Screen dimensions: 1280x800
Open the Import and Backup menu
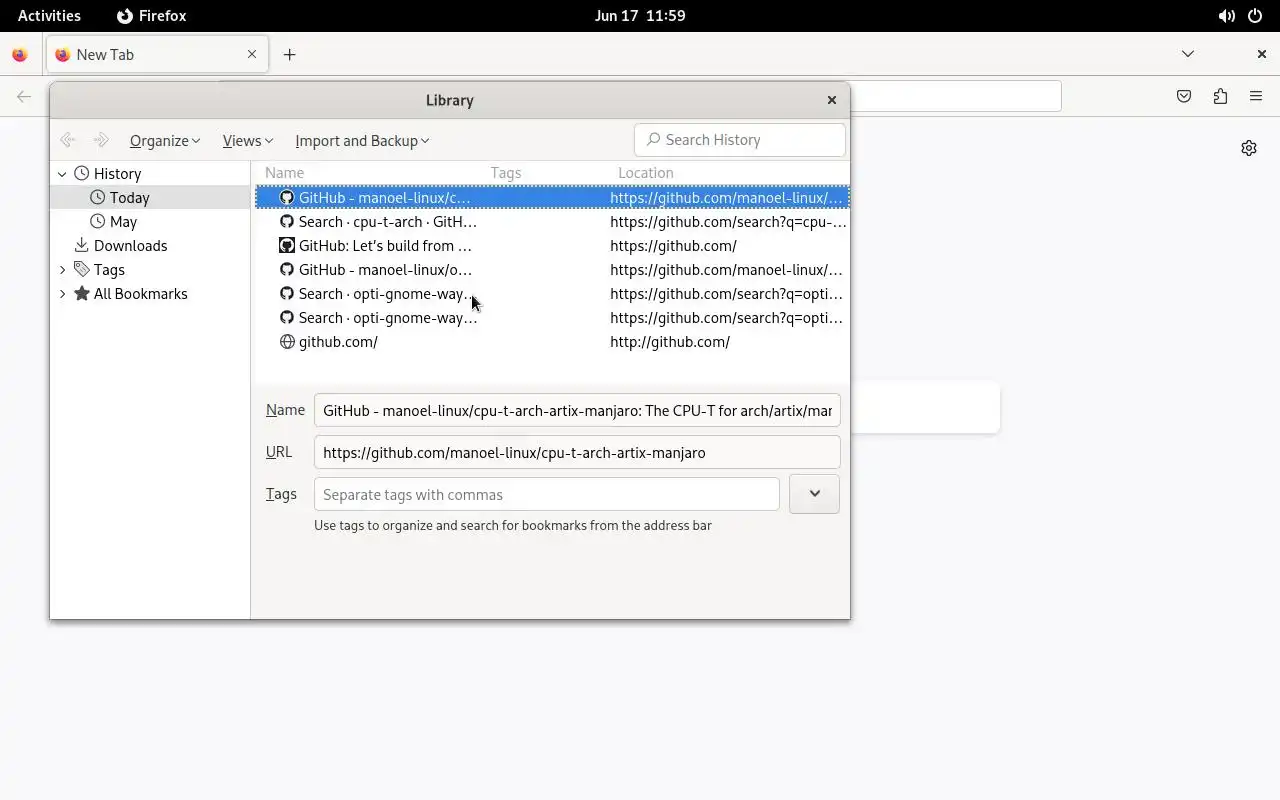pyautogui.click(x=362, y=141)
